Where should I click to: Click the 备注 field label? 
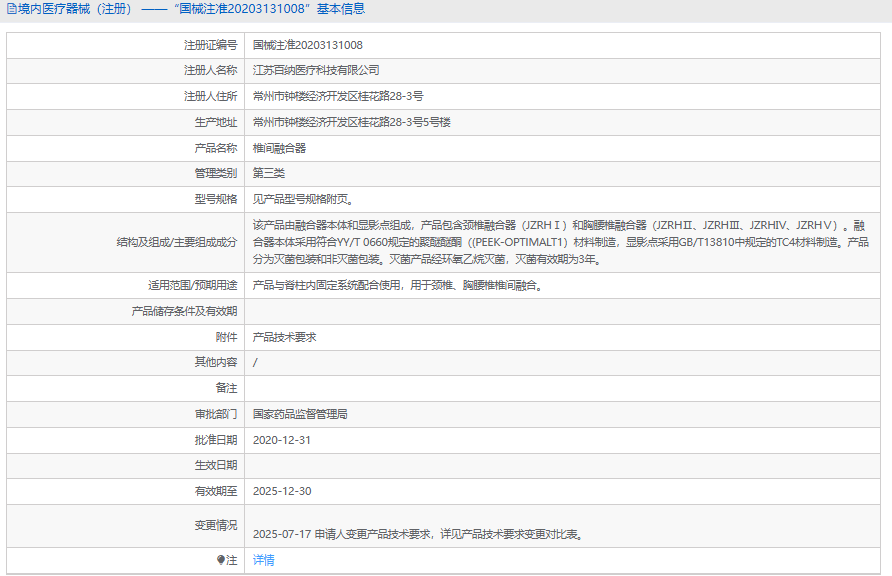(226, 388)
